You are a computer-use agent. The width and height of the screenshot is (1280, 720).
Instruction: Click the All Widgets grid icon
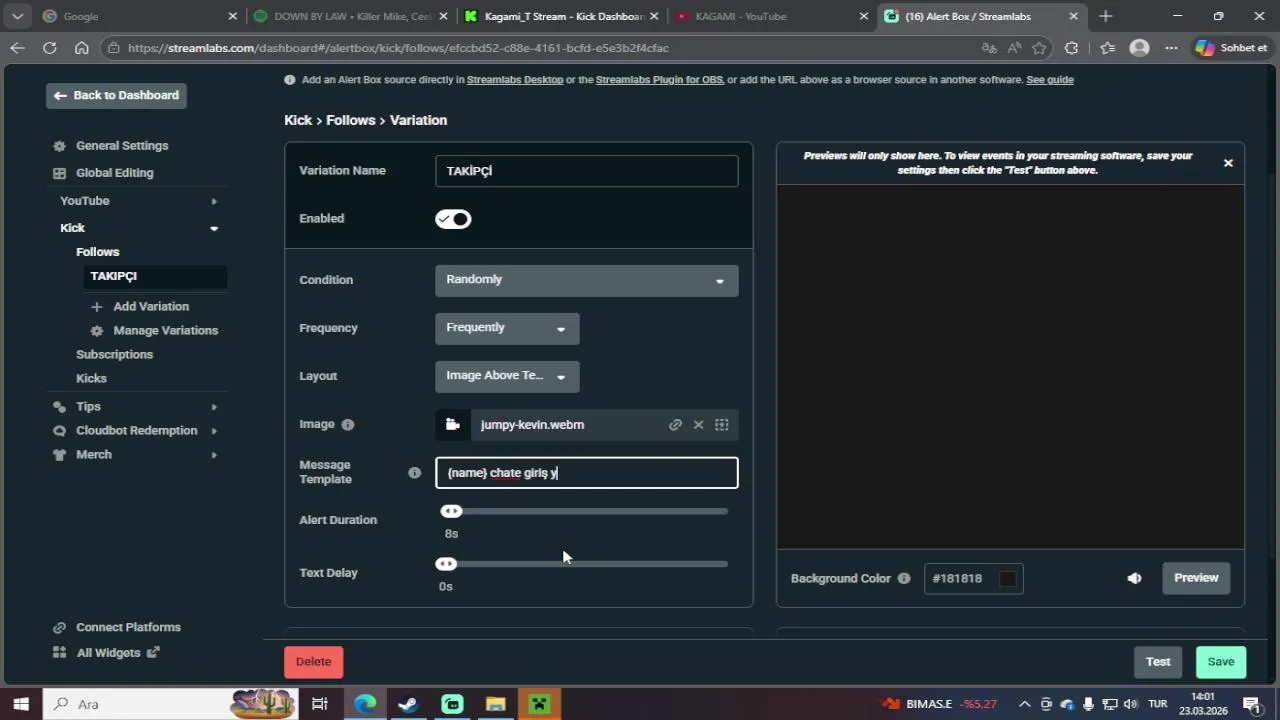coord(59,653)
